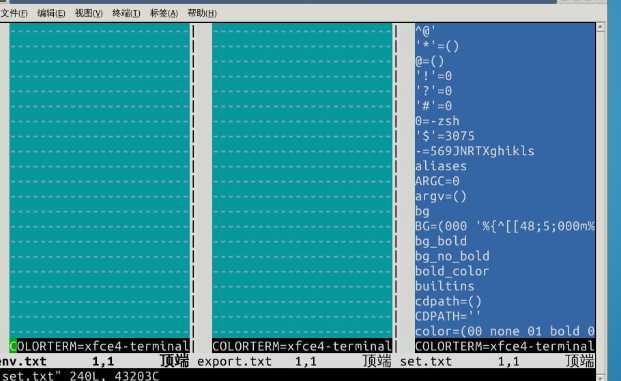Click the 'BG=(000' line

(x=505, y=226)
